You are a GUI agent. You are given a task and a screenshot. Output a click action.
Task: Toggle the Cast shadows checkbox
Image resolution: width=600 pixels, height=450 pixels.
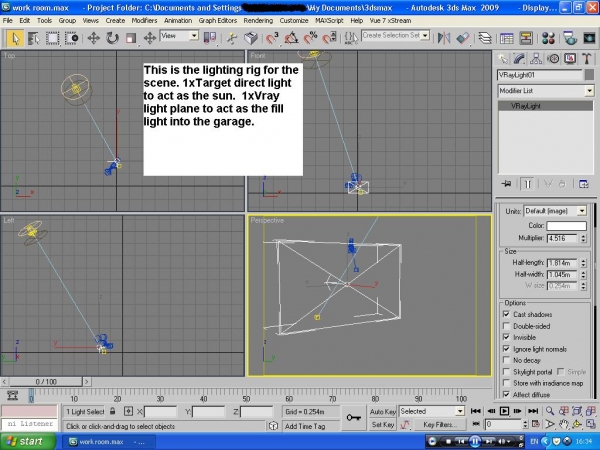pyautogui.click(x=506, y=314)
